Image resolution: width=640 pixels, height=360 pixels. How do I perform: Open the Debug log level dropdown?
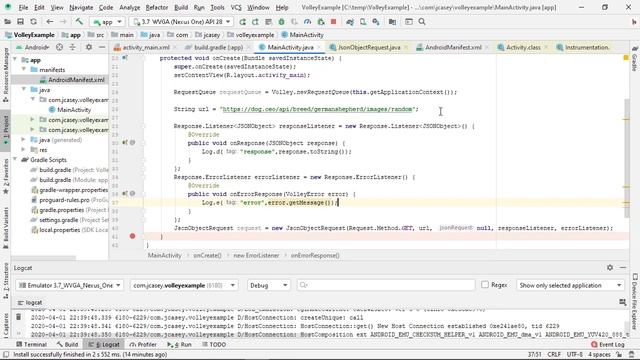point(269,285)
